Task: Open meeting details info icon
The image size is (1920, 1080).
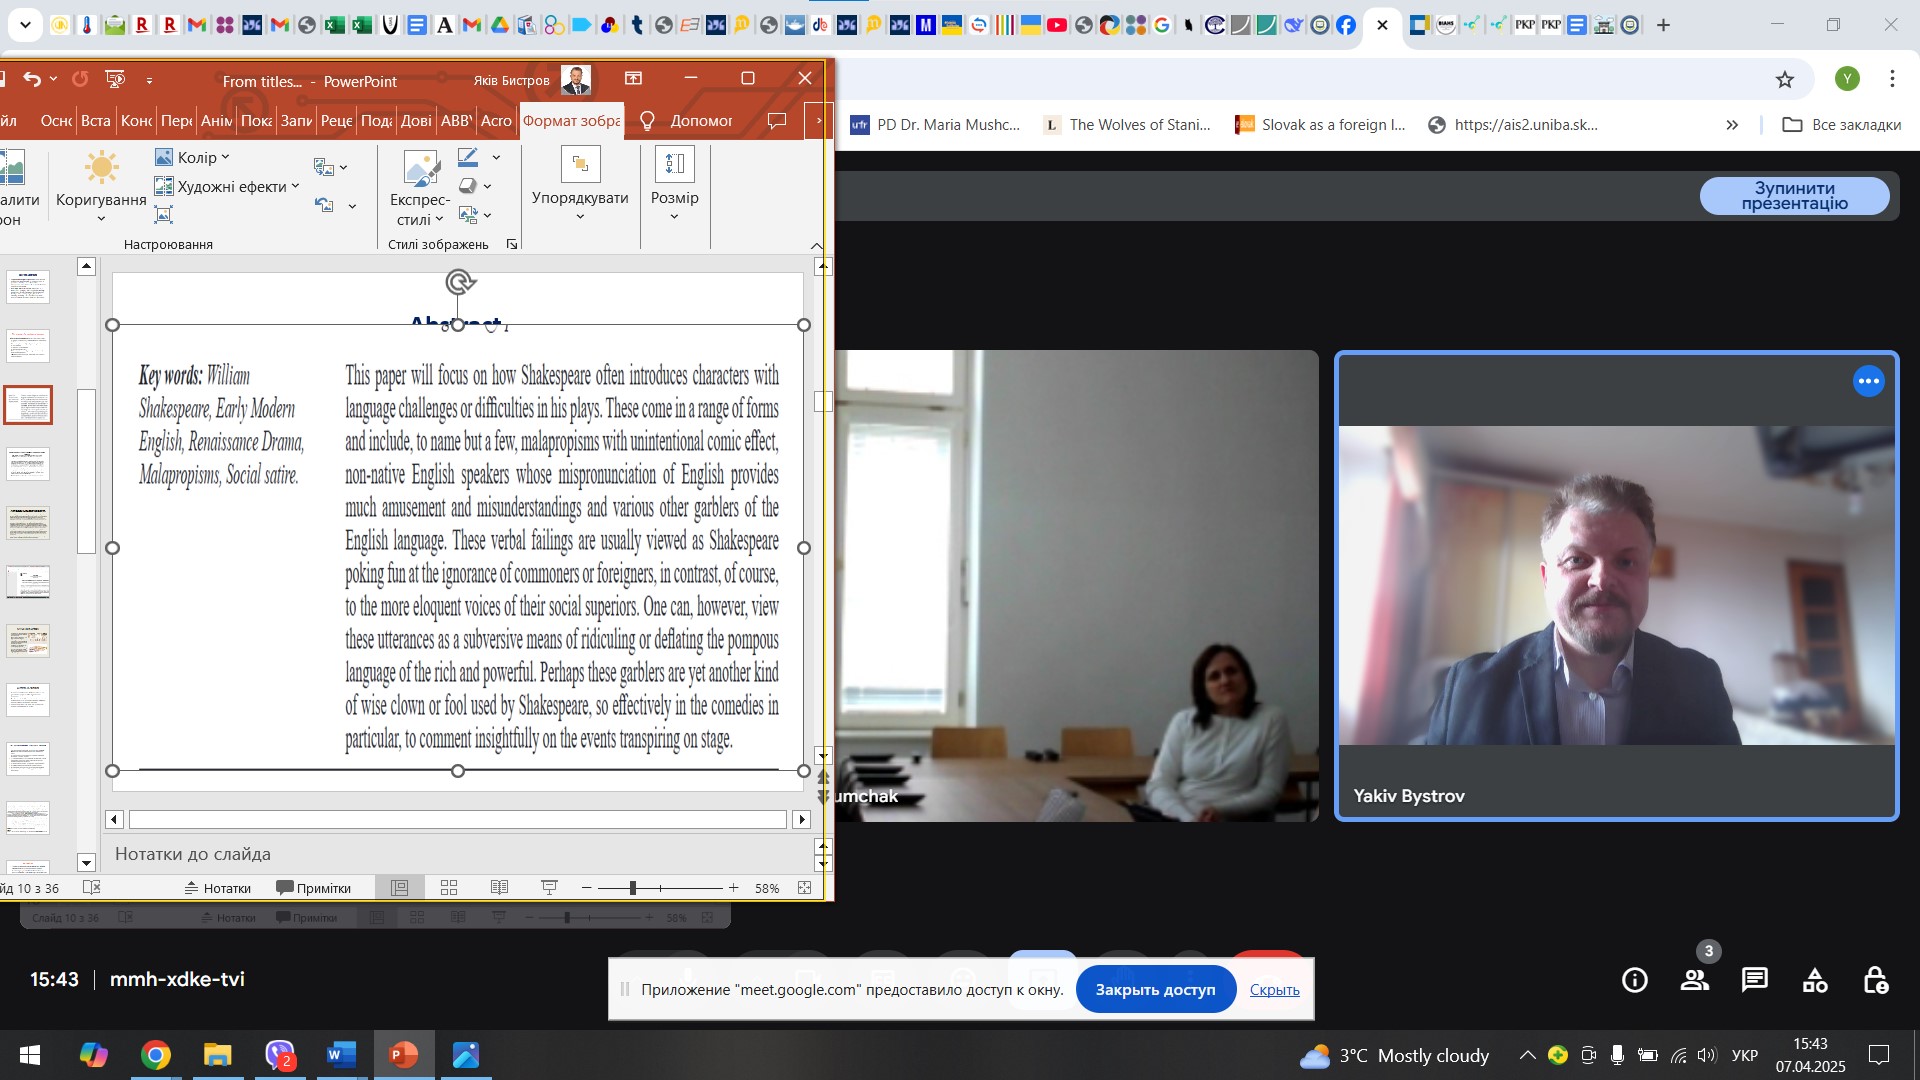Action: (x=1635, y=980)
